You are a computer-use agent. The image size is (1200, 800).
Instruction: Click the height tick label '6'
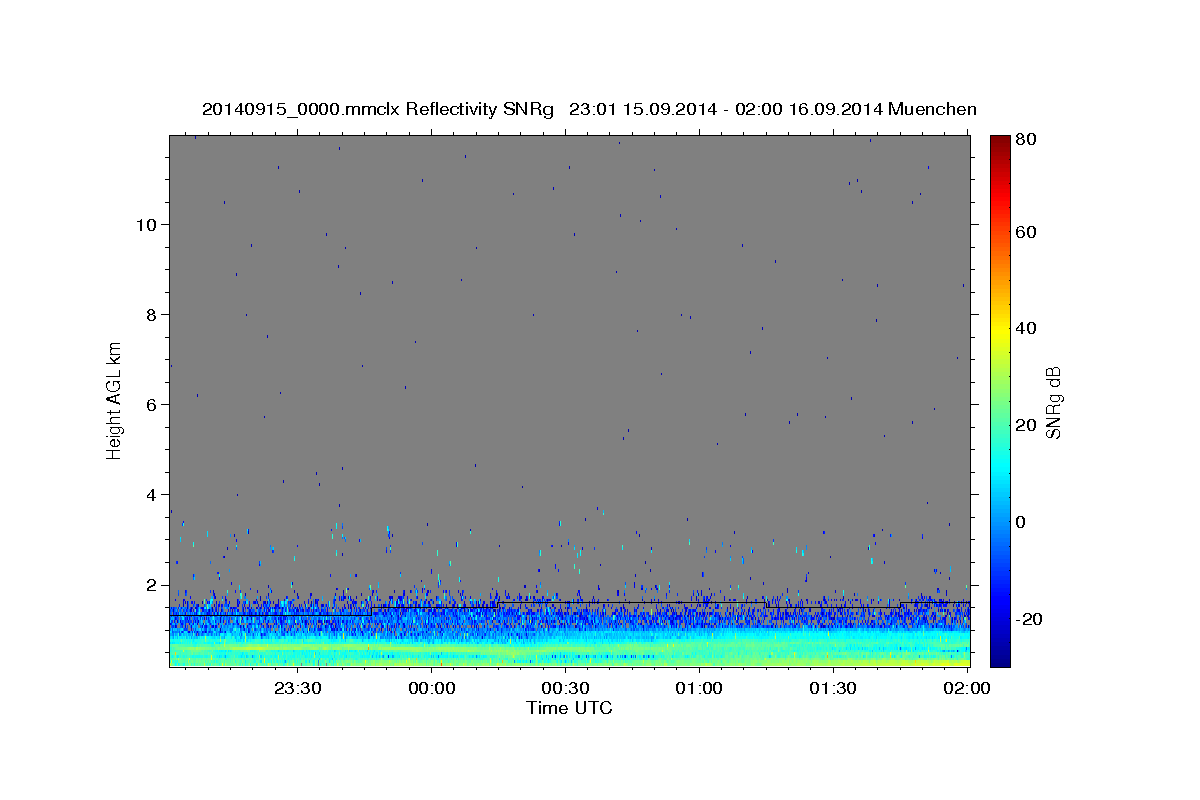pyautogui.click(x=149, y=404)
